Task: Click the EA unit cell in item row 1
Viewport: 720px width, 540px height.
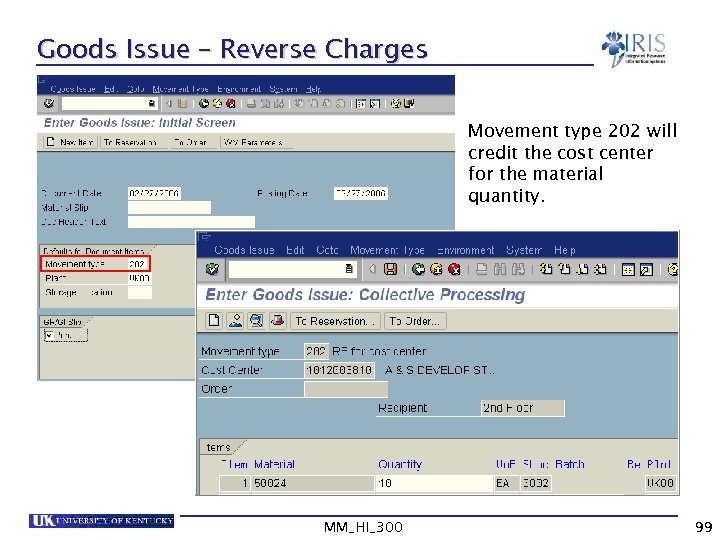Action: pyautogui.click(x=506, y=483)
